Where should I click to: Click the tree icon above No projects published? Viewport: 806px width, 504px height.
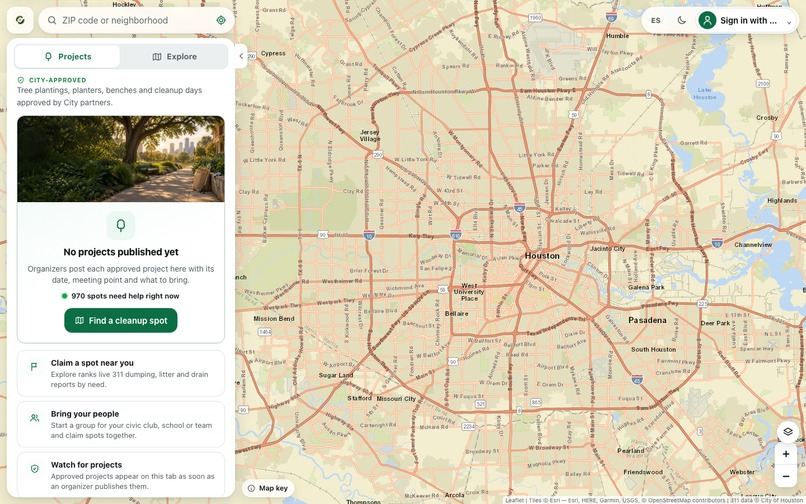tap(121, 225)
